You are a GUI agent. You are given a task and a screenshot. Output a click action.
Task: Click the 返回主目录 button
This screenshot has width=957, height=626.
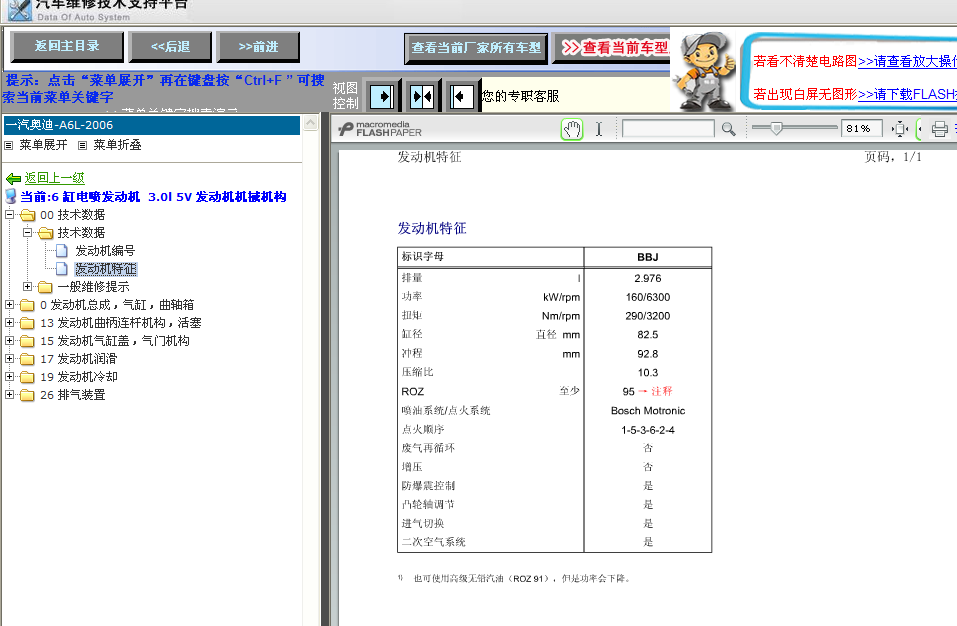click(x=67, y=46)
